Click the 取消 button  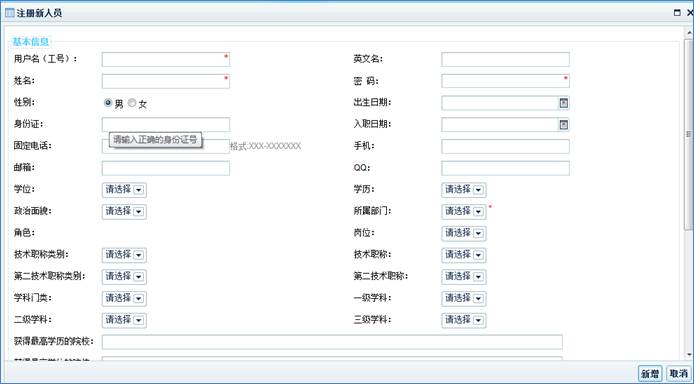[x=679, y=374]
